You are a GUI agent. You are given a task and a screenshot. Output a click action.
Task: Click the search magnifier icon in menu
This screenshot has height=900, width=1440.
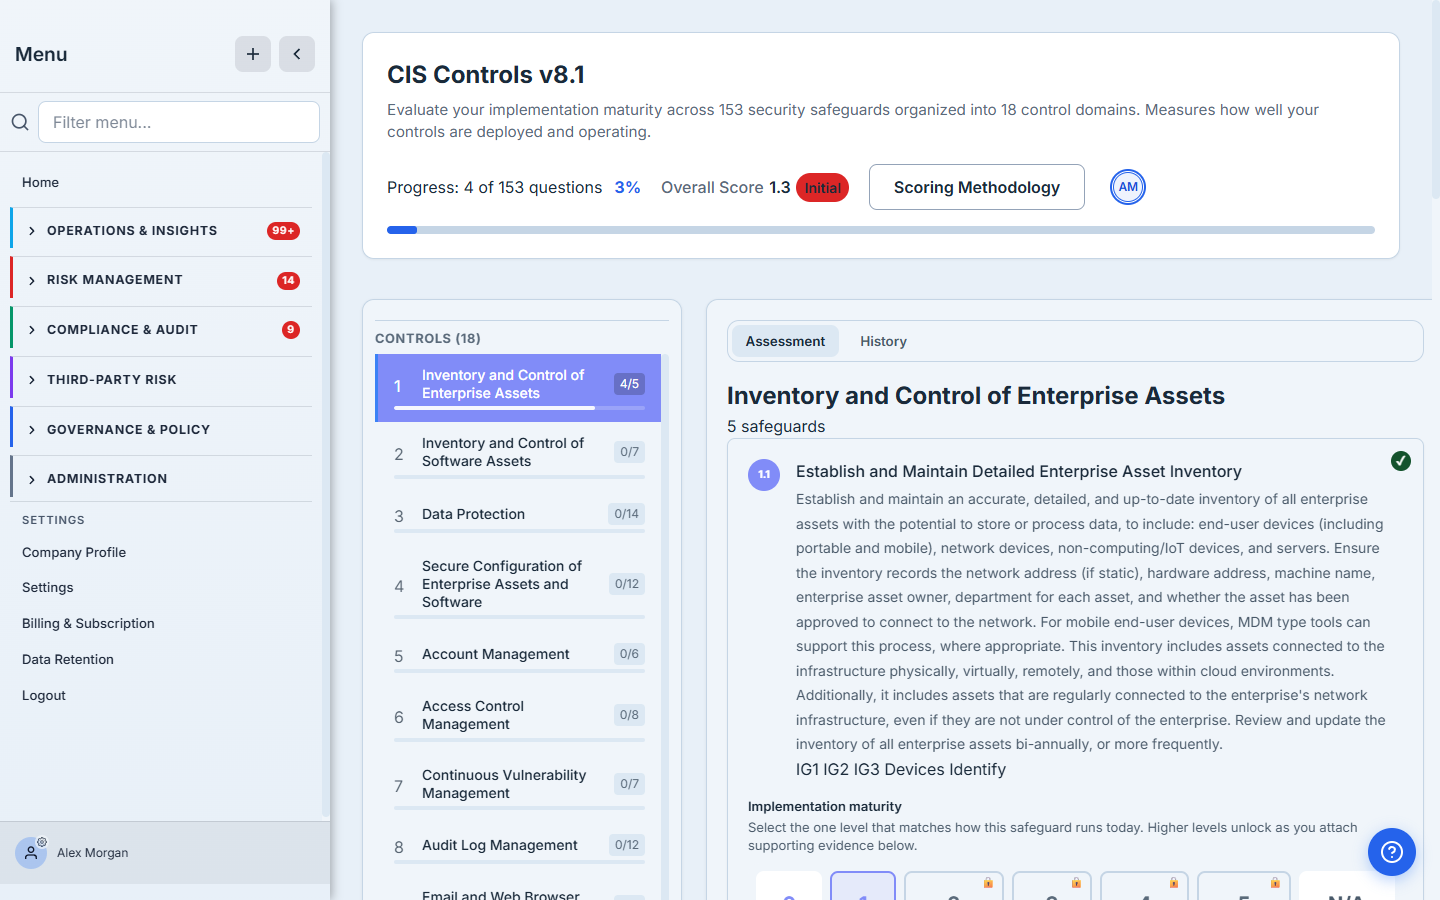(x=20, y=122)
